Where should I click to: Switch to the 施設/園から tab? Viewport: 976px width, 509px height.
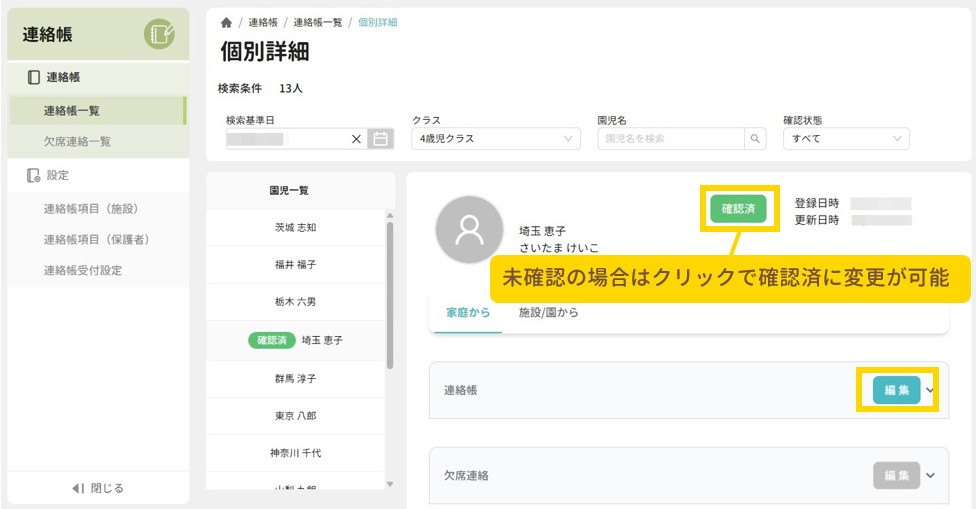coord(548,313)
